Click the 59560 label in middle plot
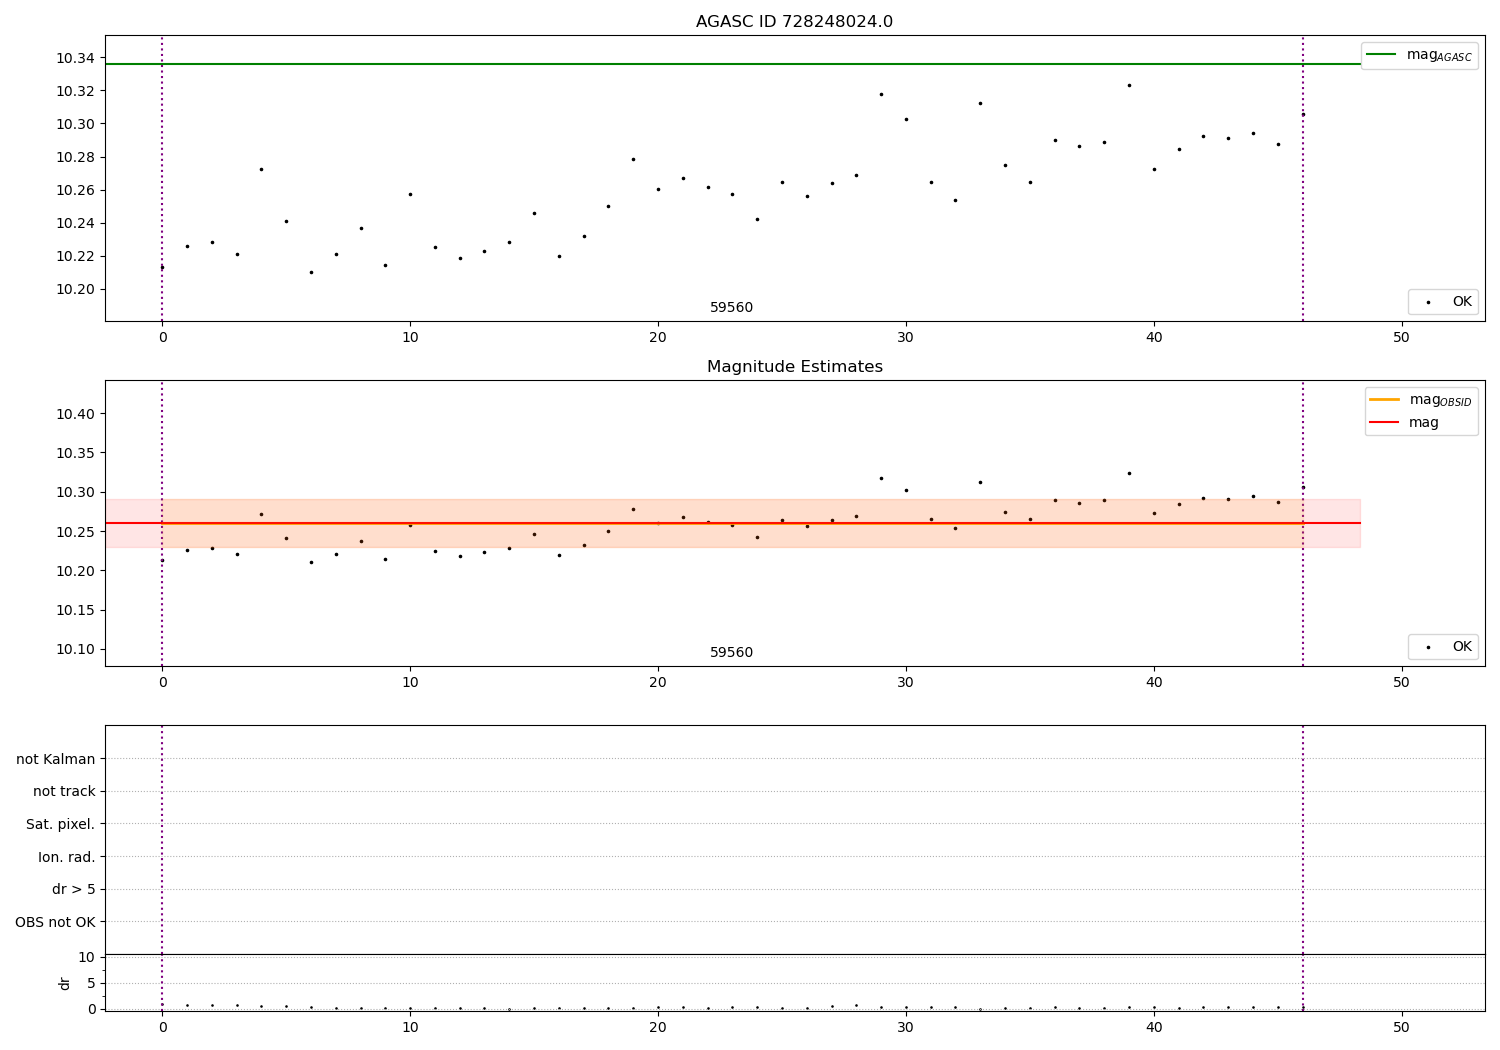Screen dimensions: 1500x1050 click(731, 653)
